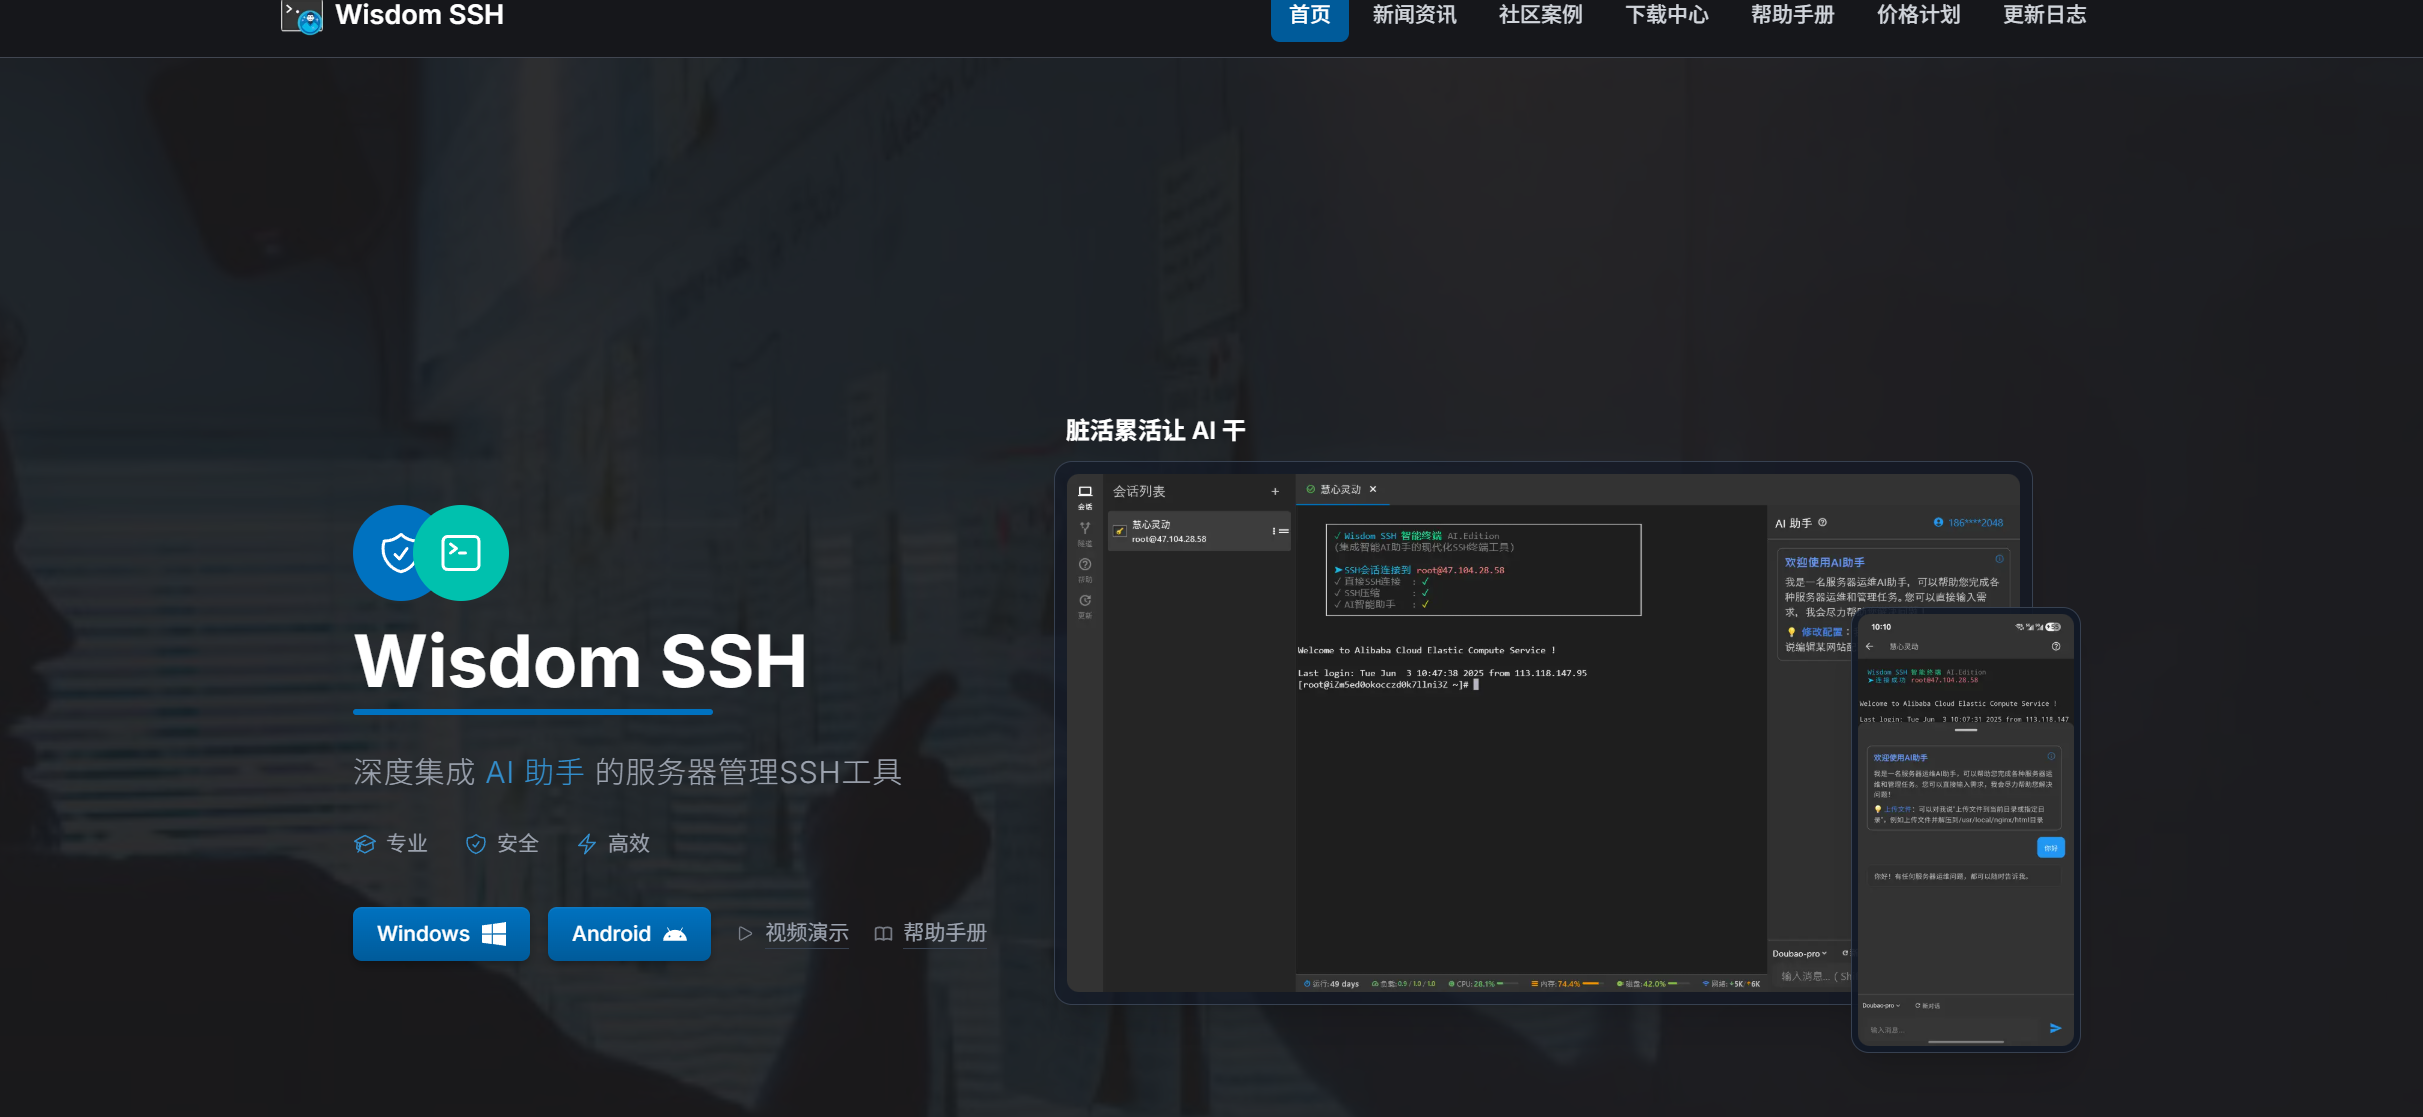The height and width of the screenshot is (1117, 2423).
Task: Click the network traffic icon in status bar
Action: point(1707,984)
